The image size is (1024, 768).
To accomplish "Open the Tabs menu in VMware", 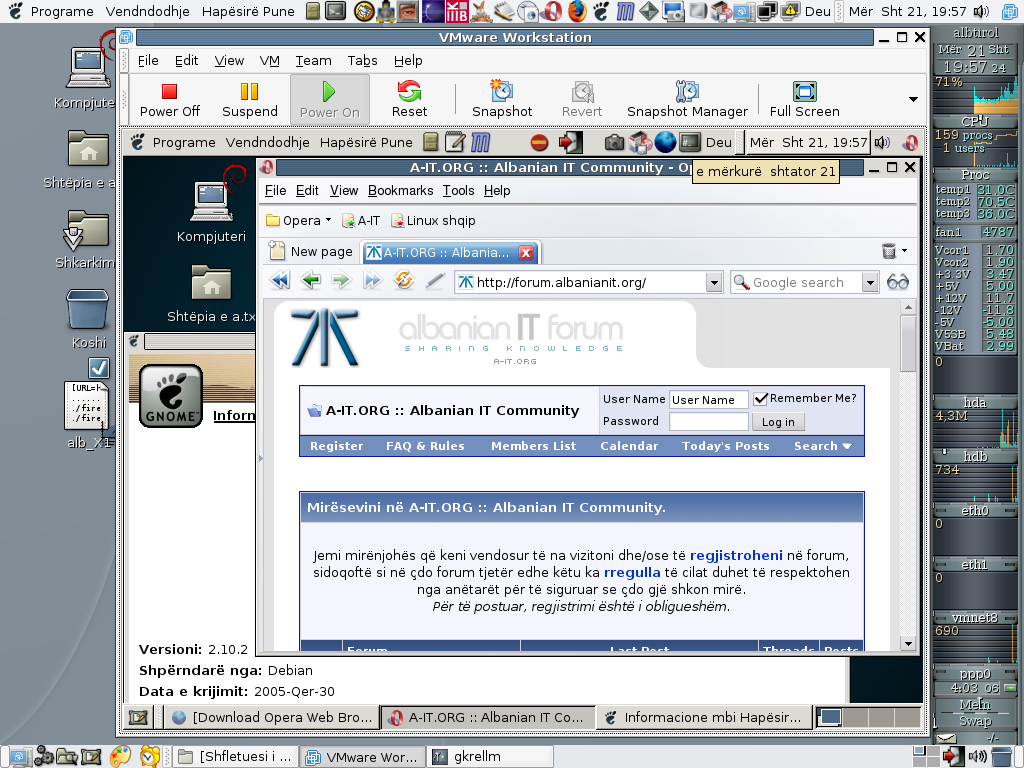I will coord(362,61).
